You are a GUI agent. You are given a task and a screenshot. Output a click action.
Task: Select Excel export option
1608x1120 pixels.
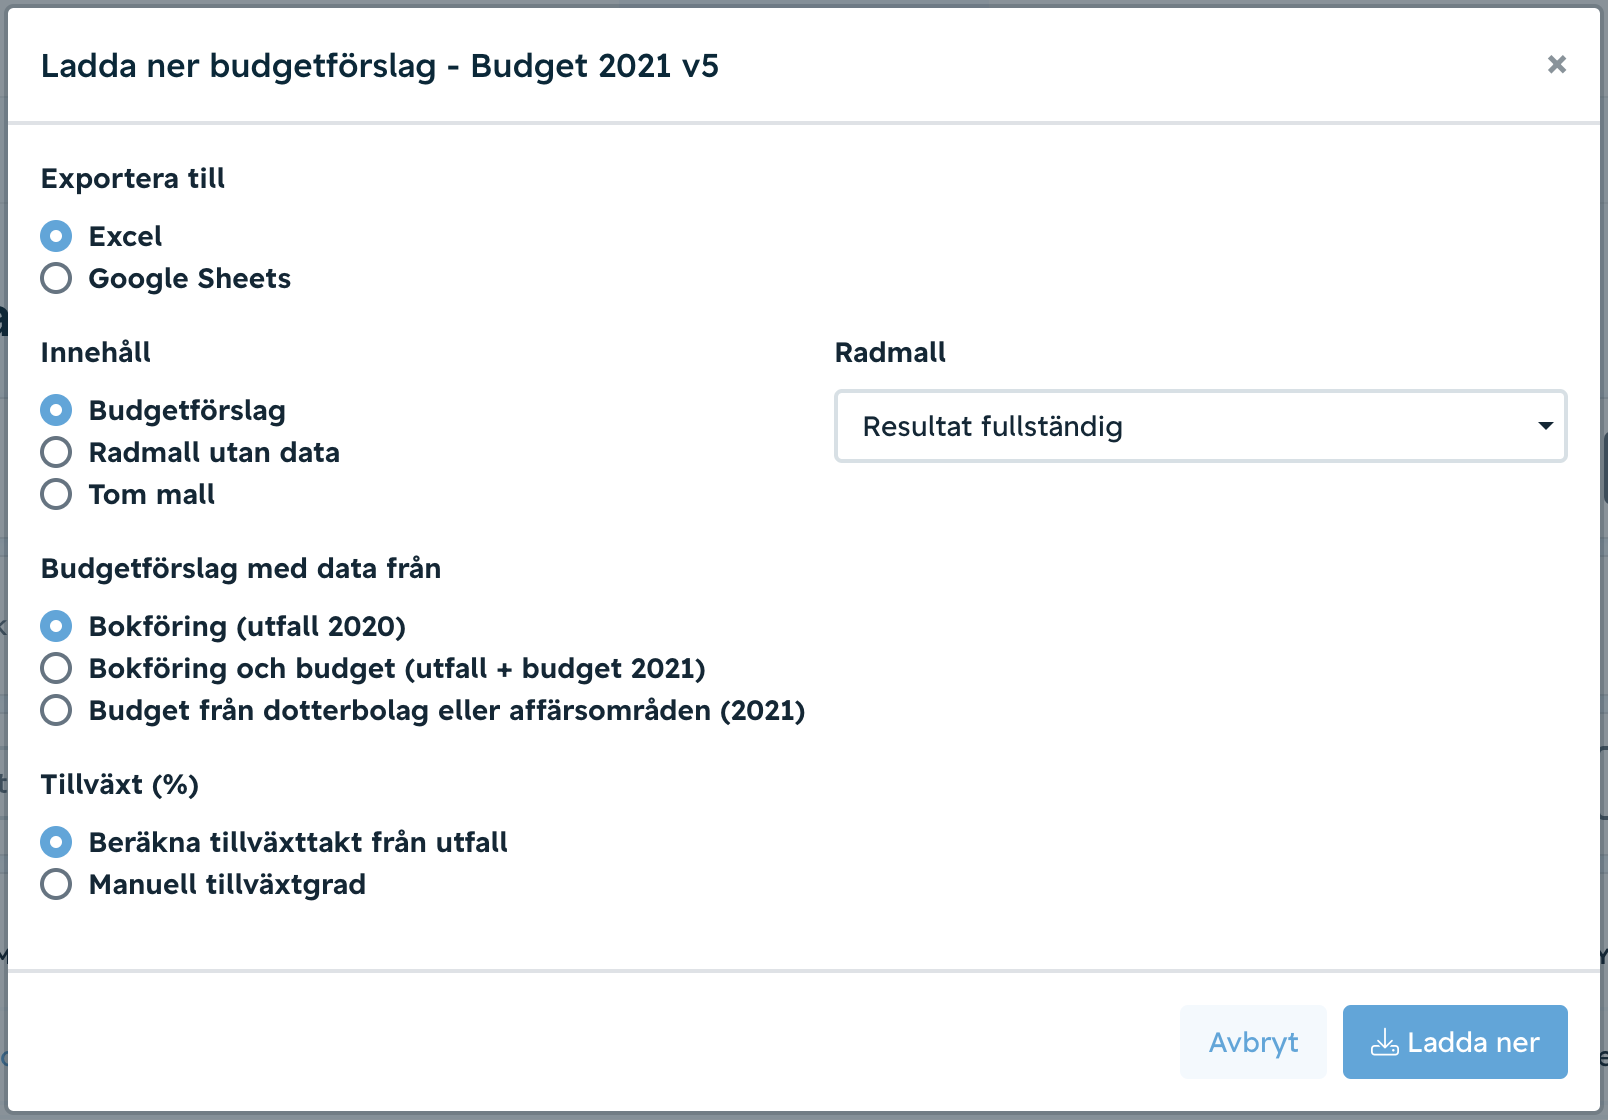56,236
